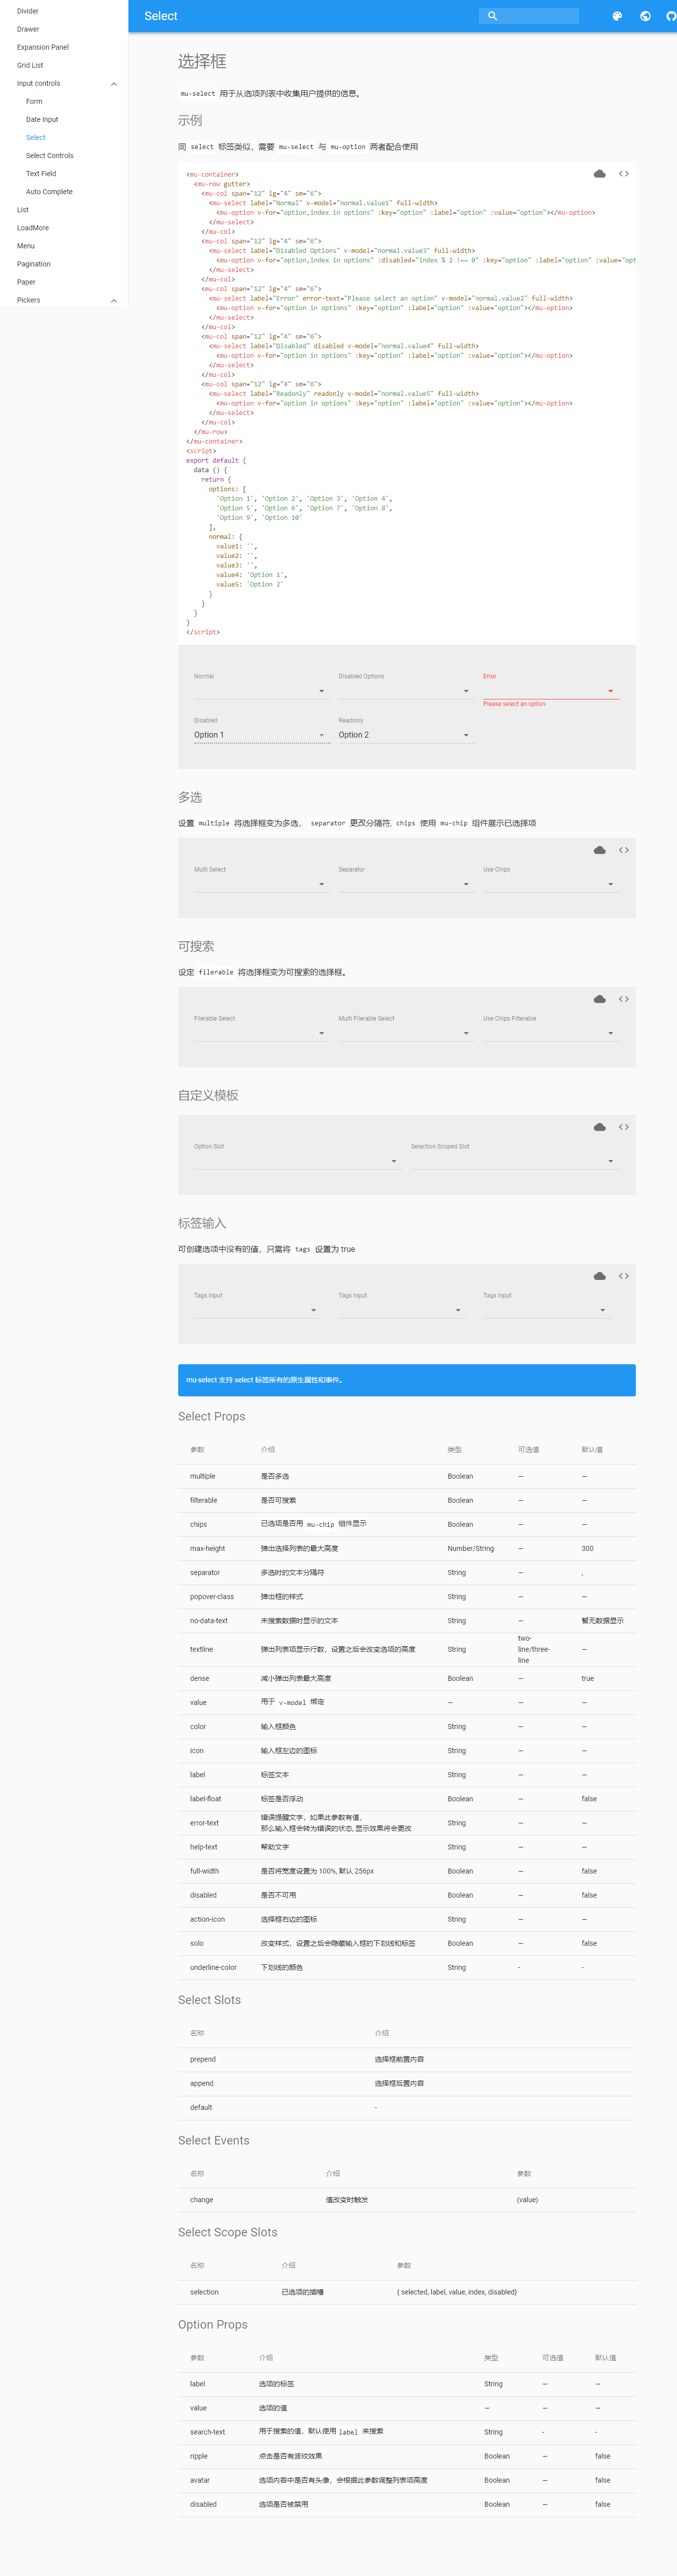677x2576 pixels.
Task: Click the cloud icon in the Tags Input demo
Action: pyautogui.click(x=599, y=1276)
